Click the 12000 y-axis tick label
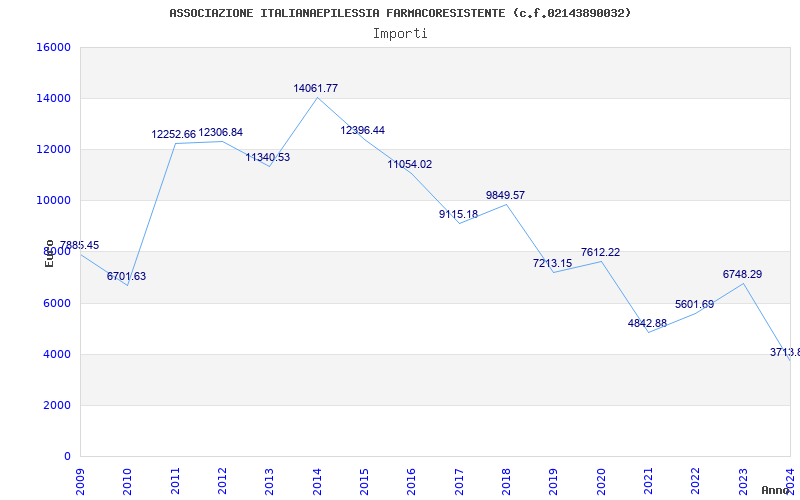This screenshot has height=500, width=800. tap(54, 149)
